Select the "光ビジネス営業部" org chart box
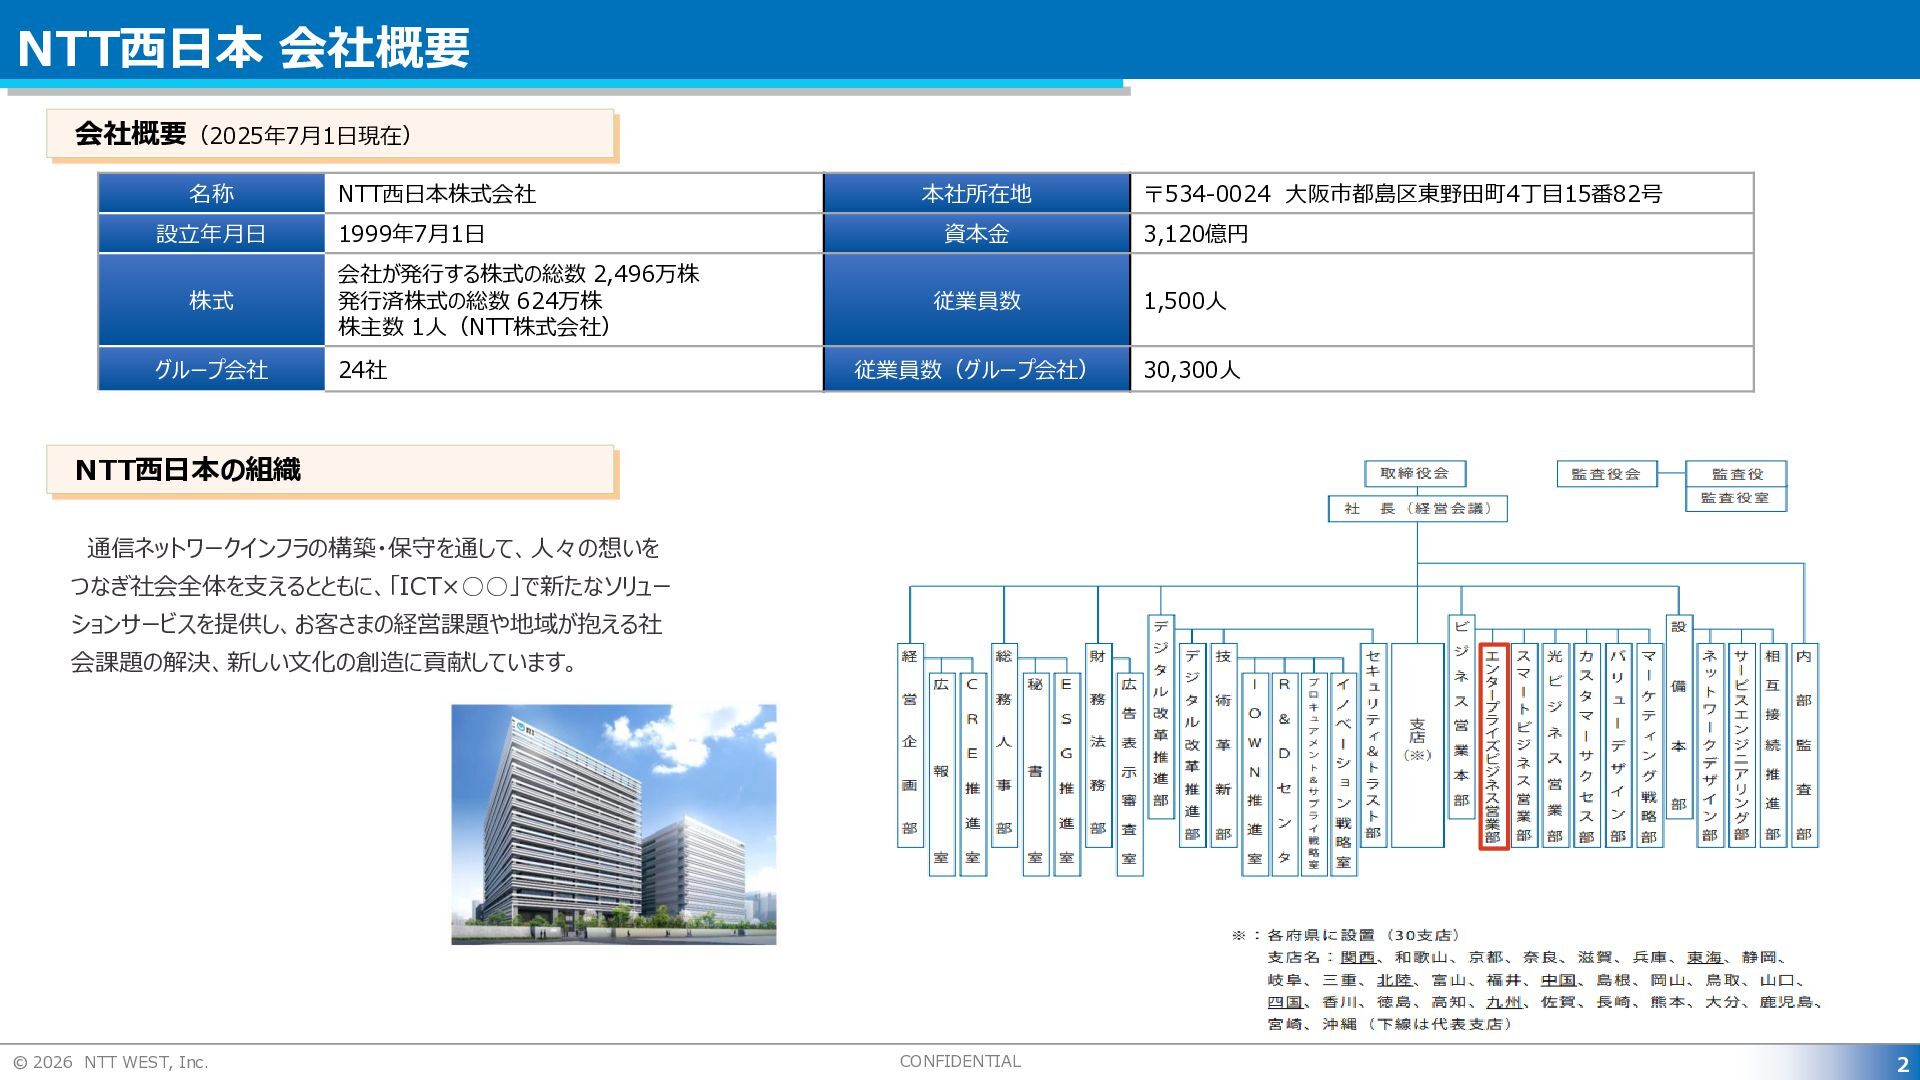Screen dimensions: 1920x1080 click(1555, 745)
